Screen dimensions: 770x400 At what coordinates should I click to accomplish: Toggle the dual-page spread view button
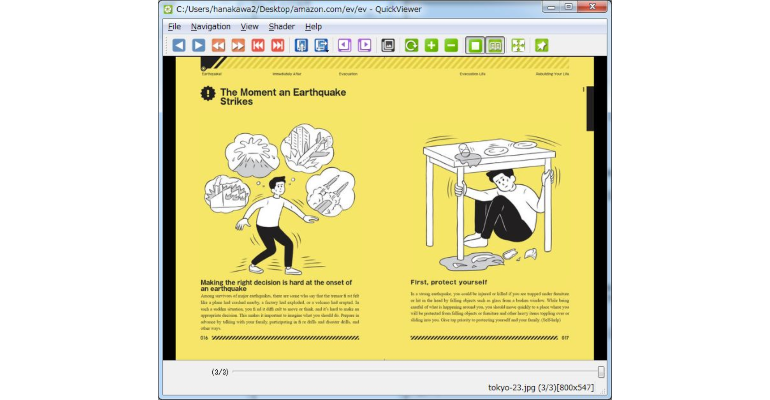coord(495,46)
